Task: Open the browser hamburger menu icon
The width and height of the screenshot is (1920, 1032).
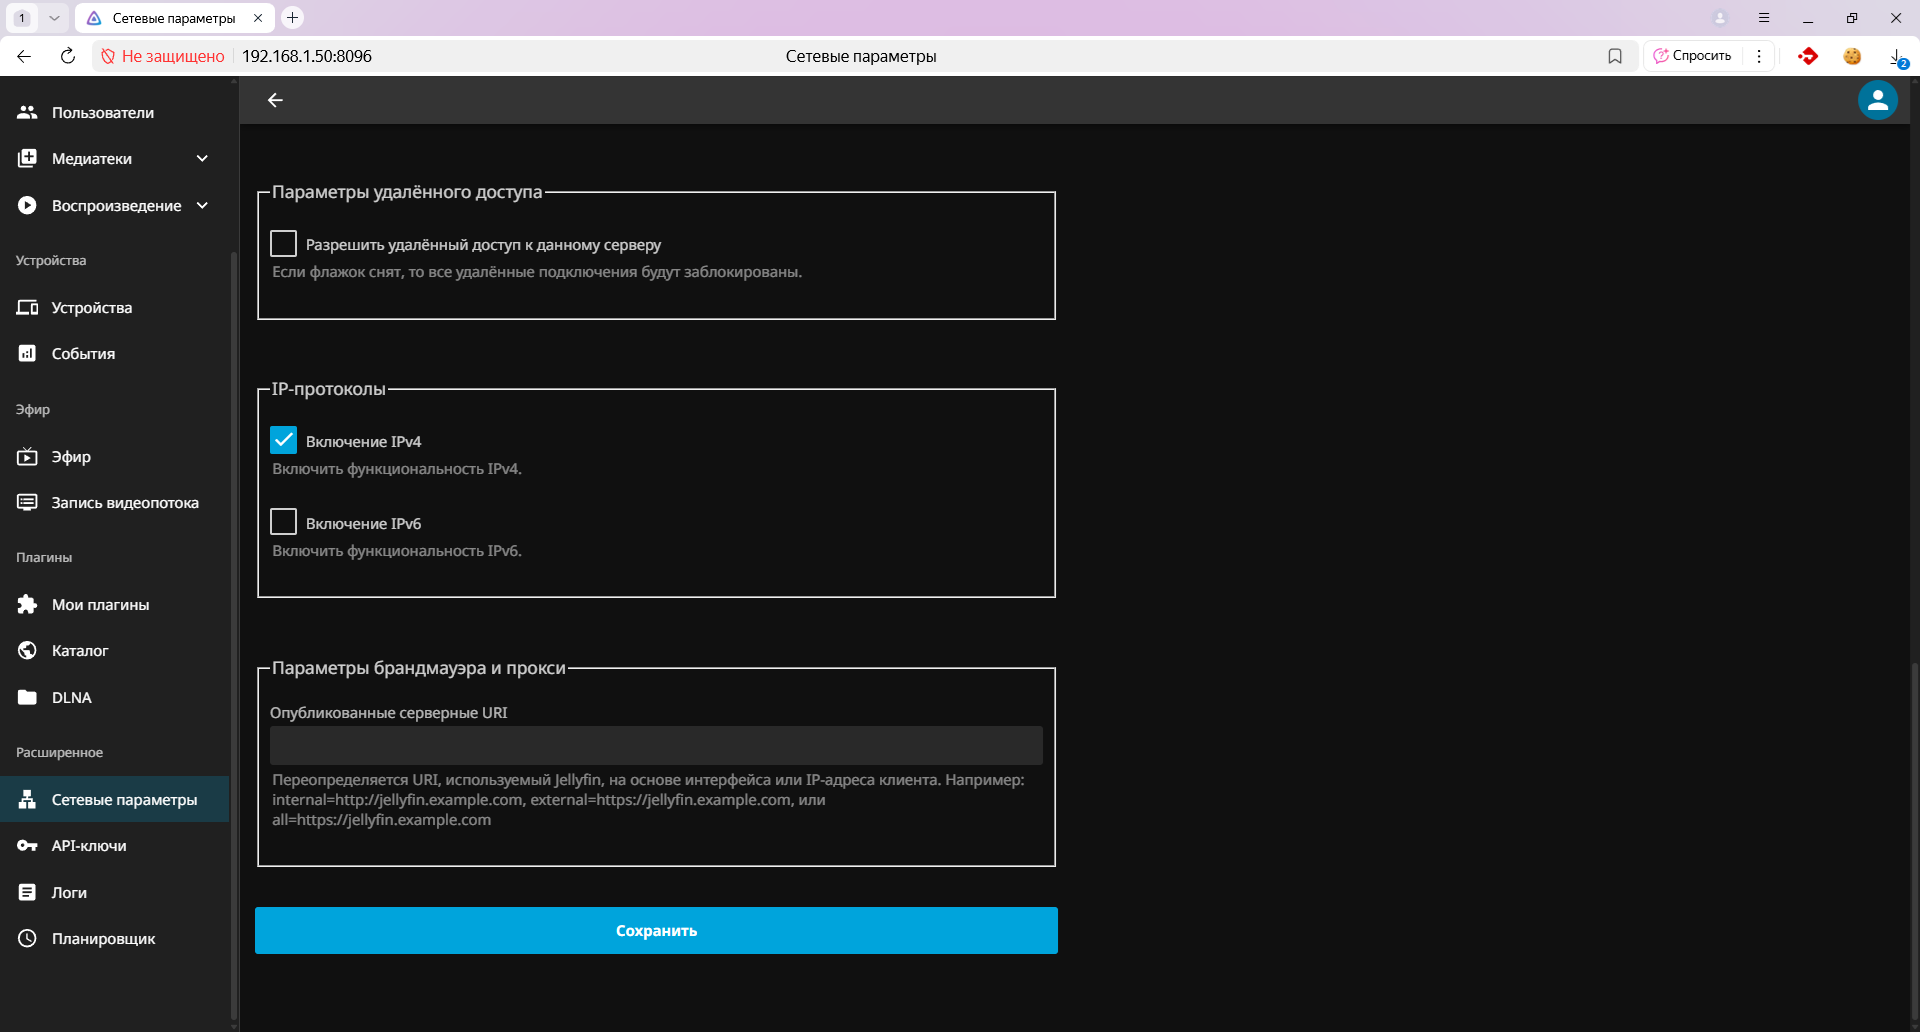Action: pos(1764,18)
